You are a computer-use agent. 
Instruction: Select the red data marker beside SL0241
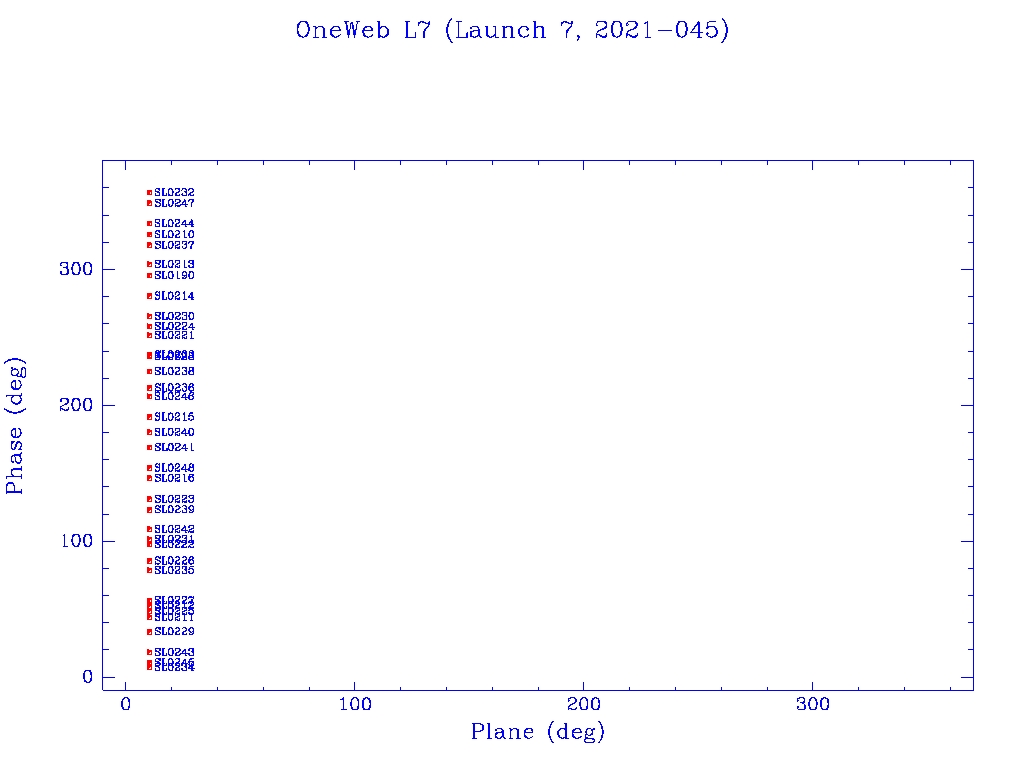click(150, 447)
